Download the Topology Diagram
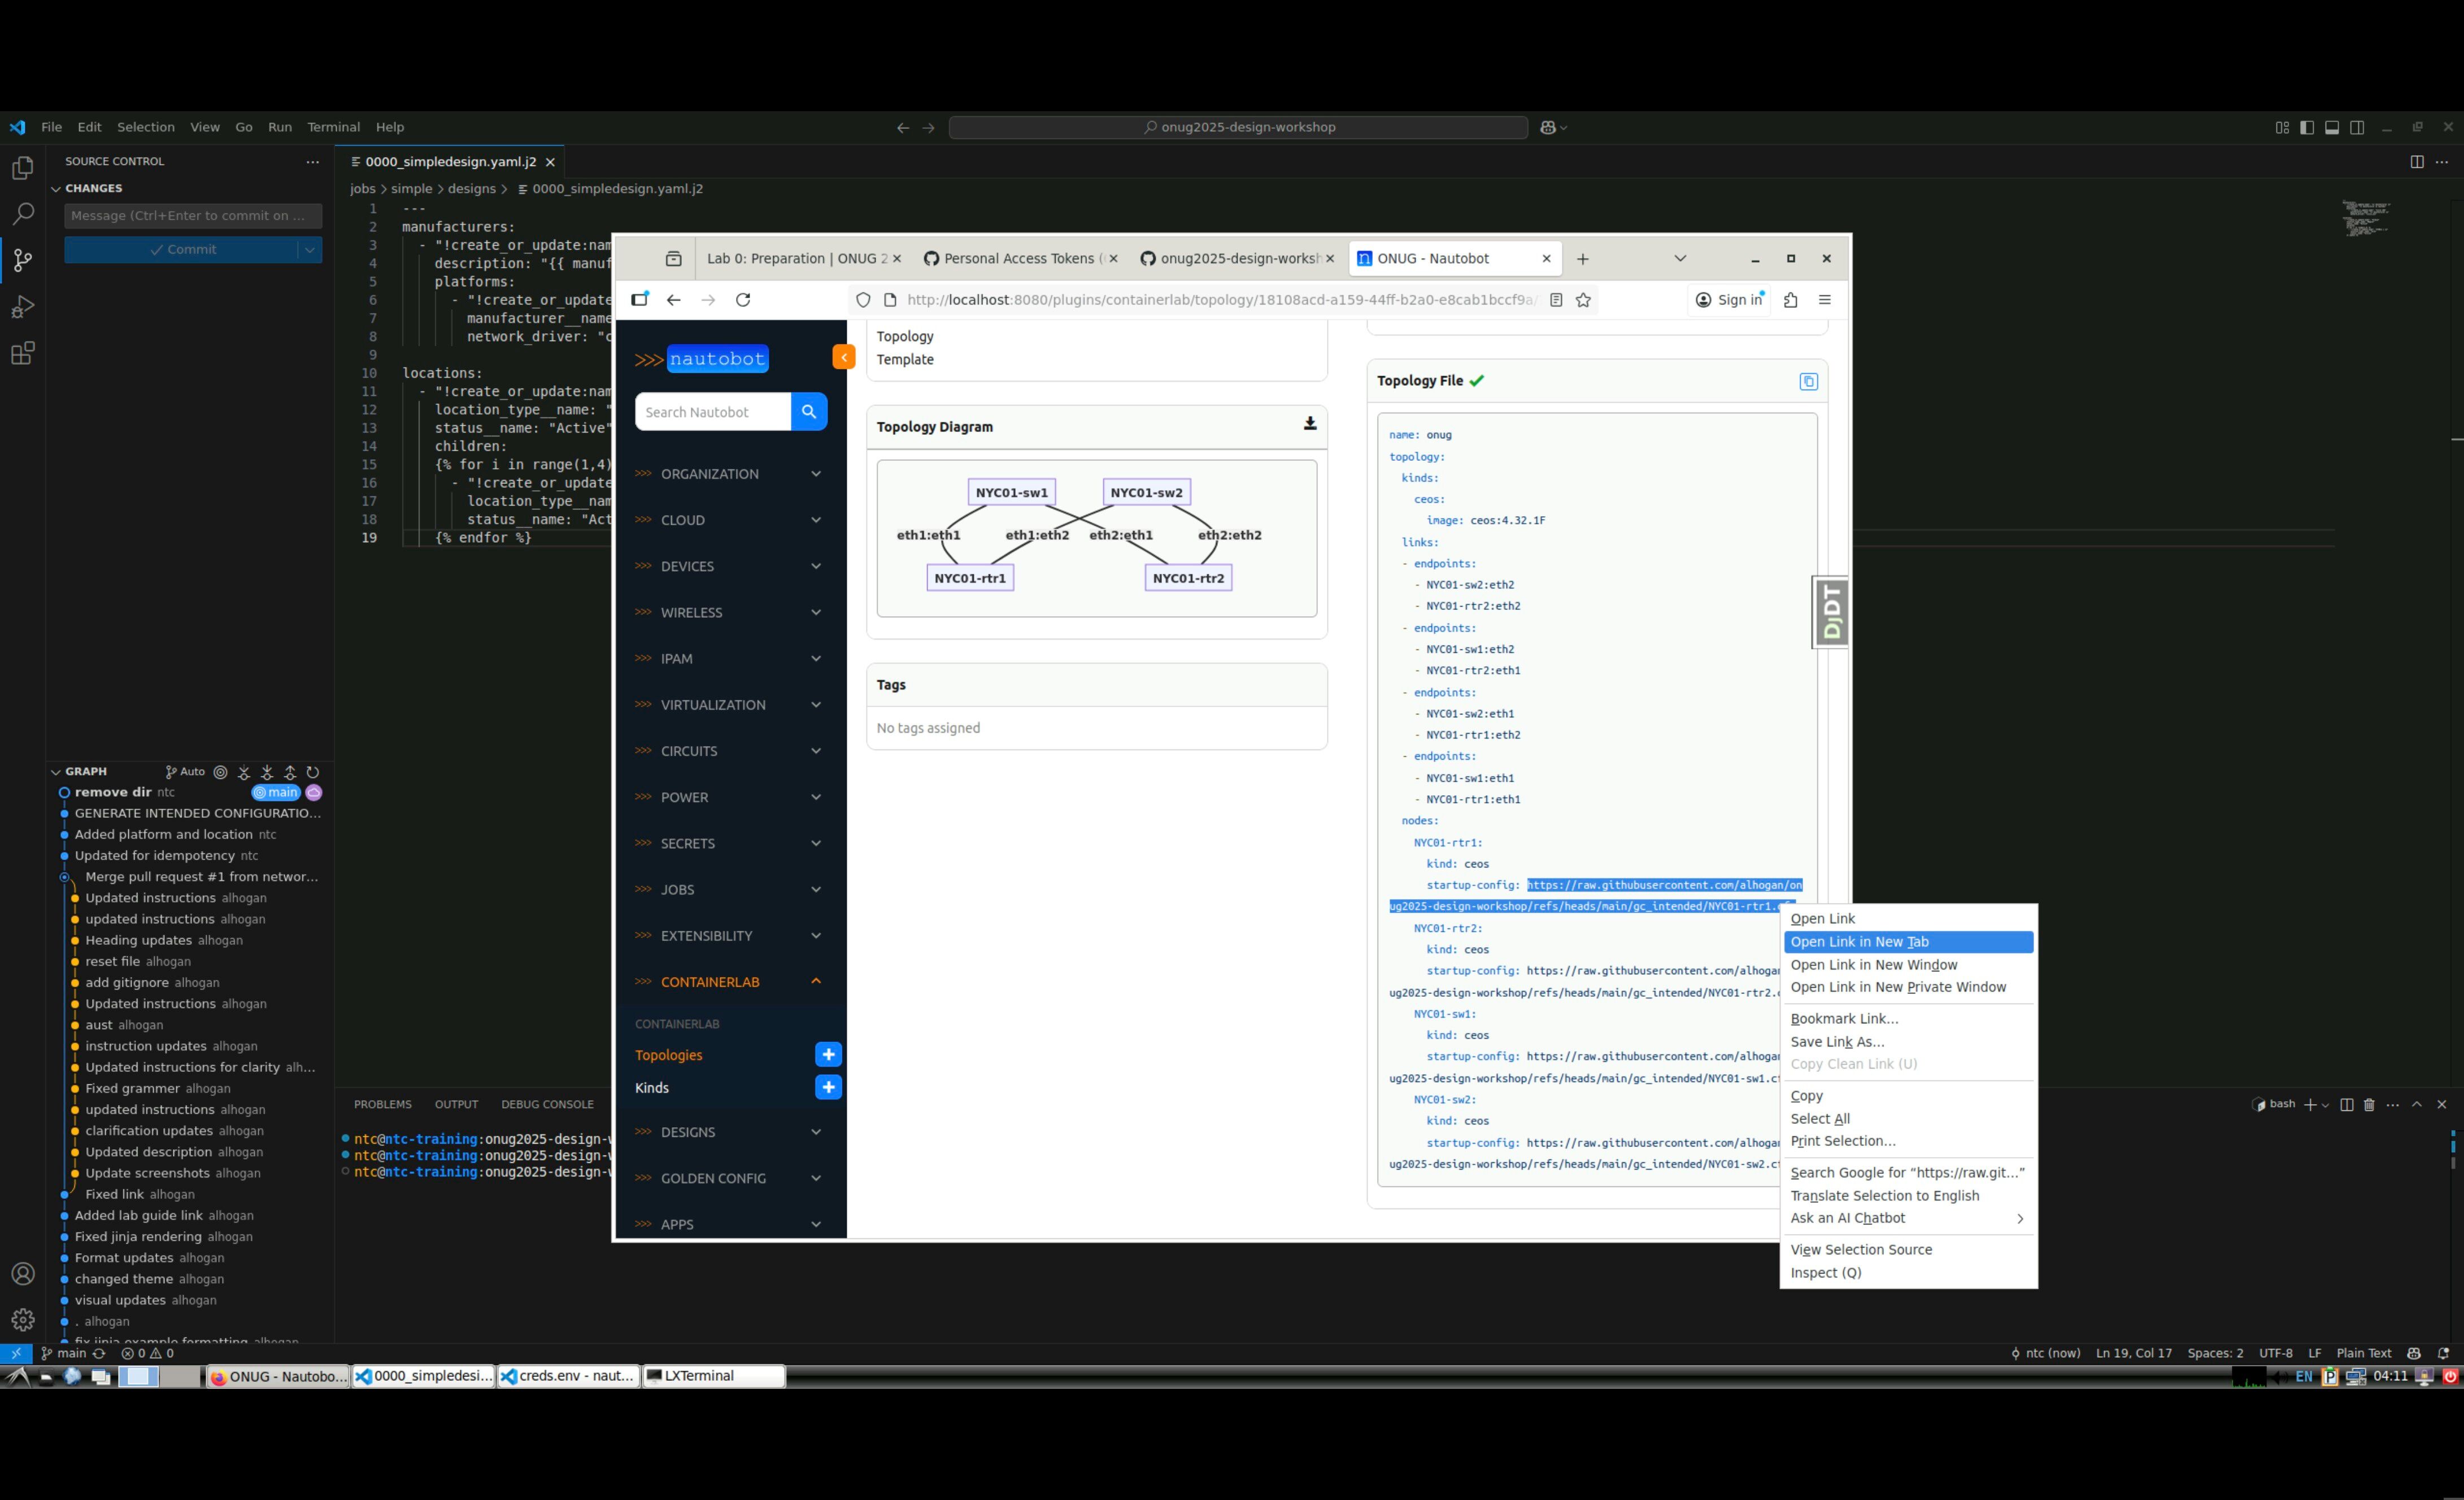 1309,424
